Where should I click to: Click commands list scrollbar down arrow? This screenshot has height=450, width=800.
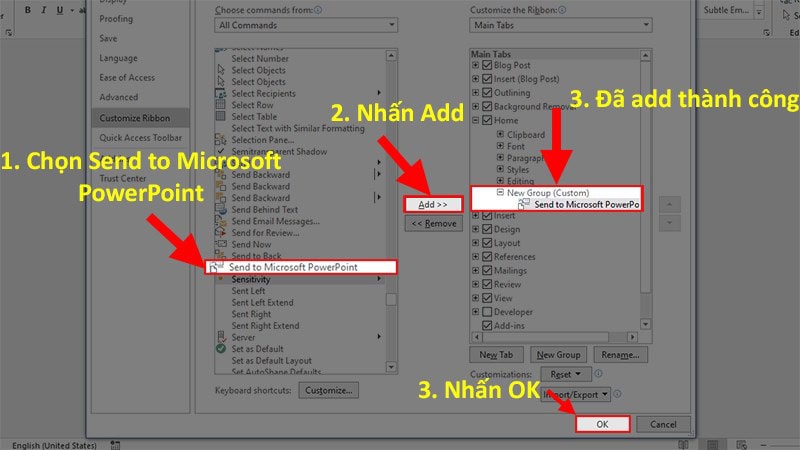[391, 366]
